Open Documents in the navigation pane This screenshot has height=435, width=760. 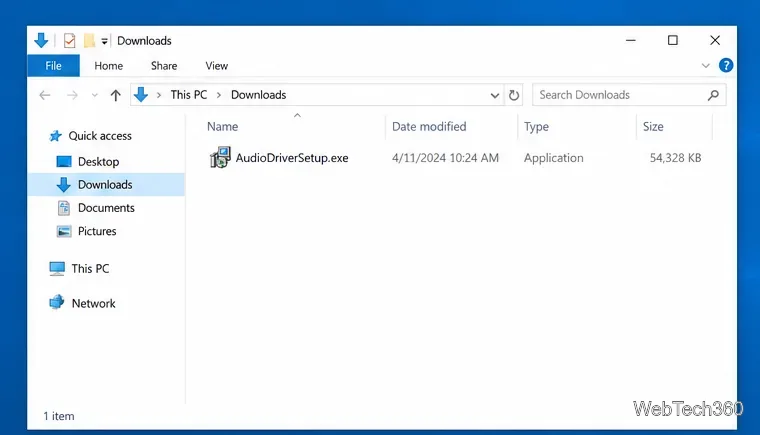[x=106, y=208]
